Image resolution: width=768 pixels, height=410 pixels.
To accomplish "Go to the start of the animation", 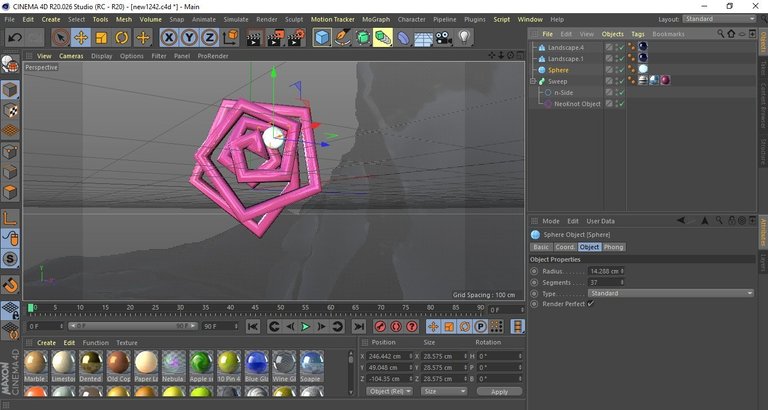I will [x=253, y=326].
